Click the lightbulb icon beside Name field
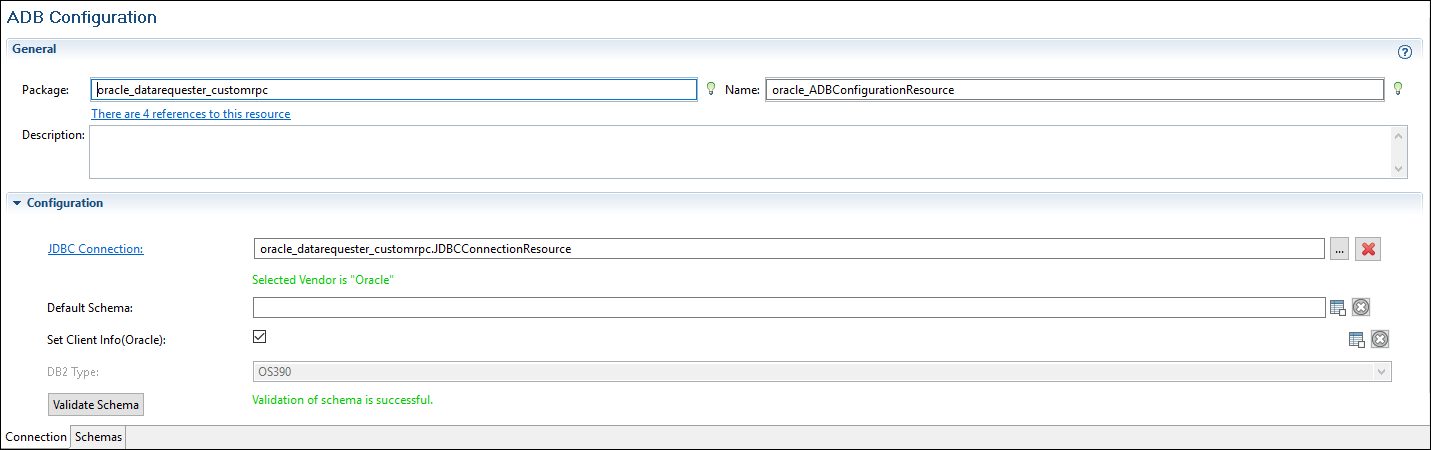1431x450 pixels. [x=1398, y=89]
